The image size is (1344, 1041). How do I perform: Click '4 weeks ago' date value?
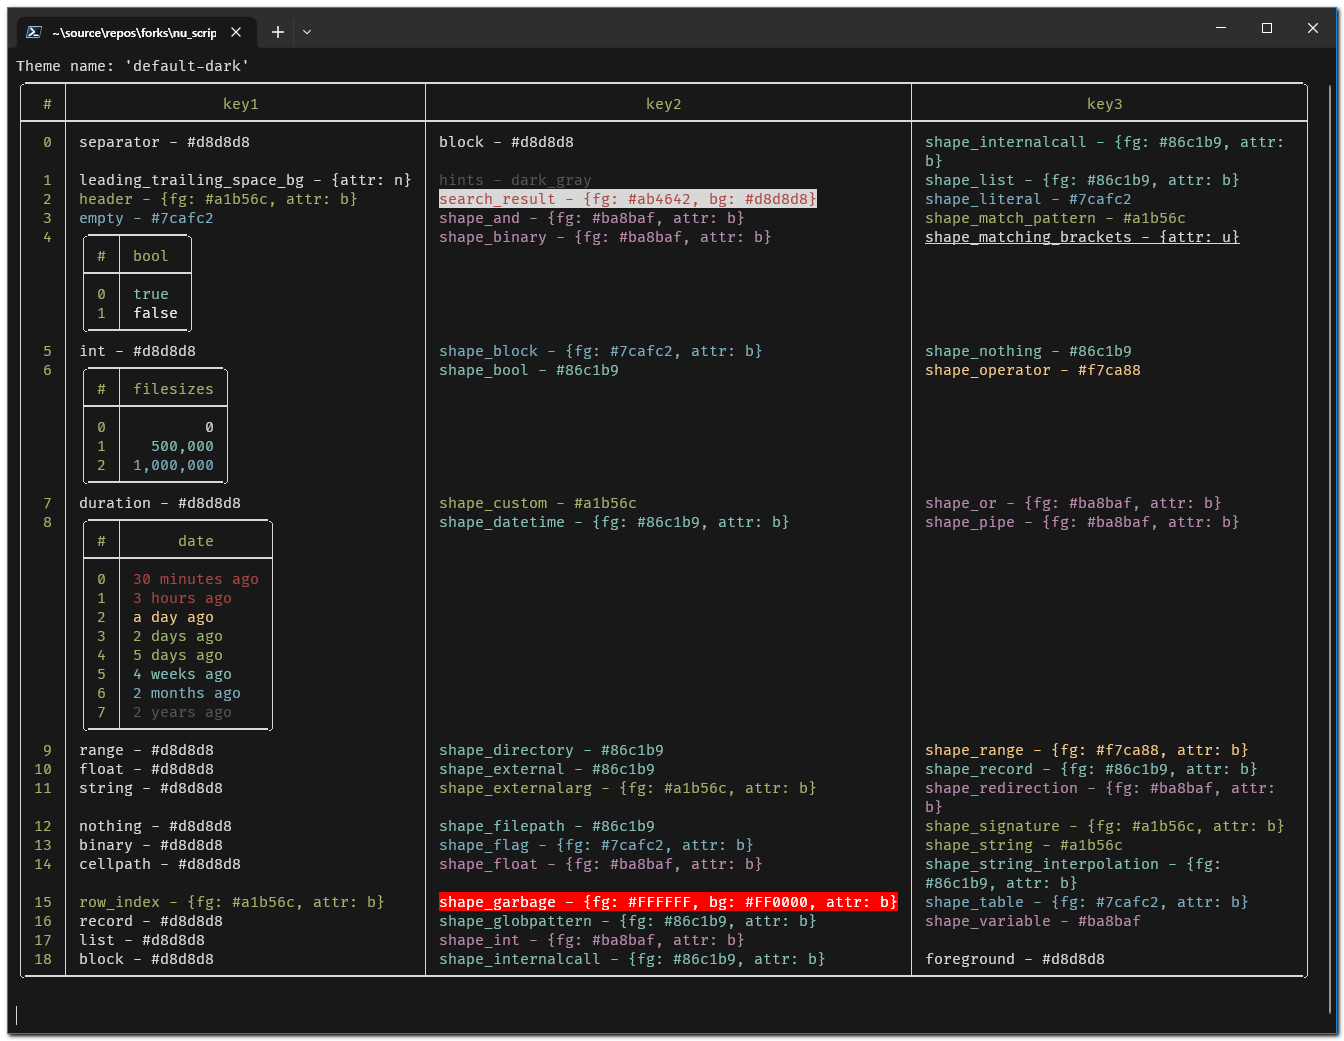(183, 674)
